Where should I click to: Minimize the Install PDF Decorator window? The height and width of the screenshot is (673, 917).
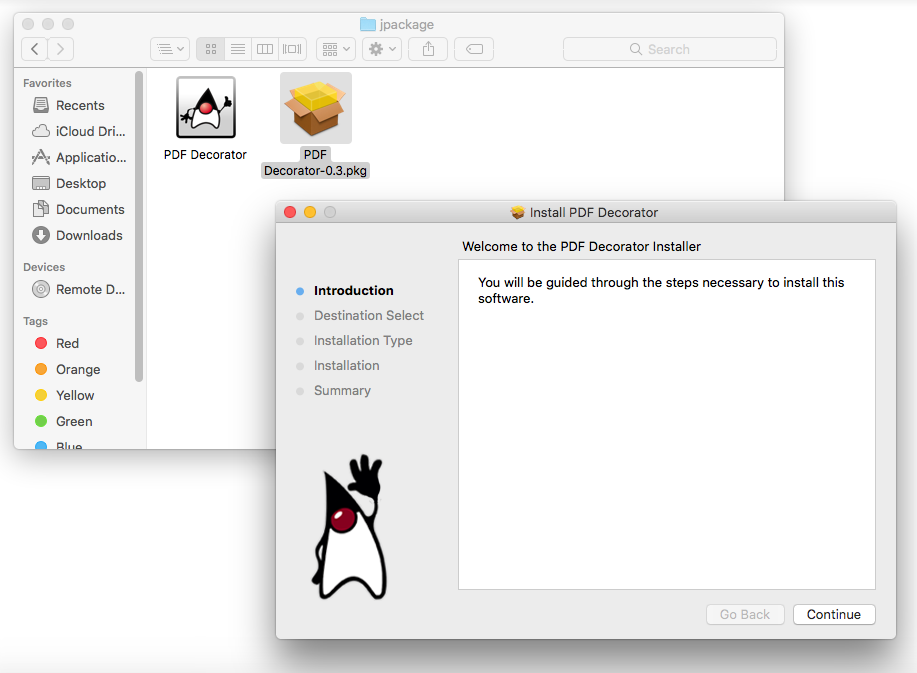(x=310, y=212)
